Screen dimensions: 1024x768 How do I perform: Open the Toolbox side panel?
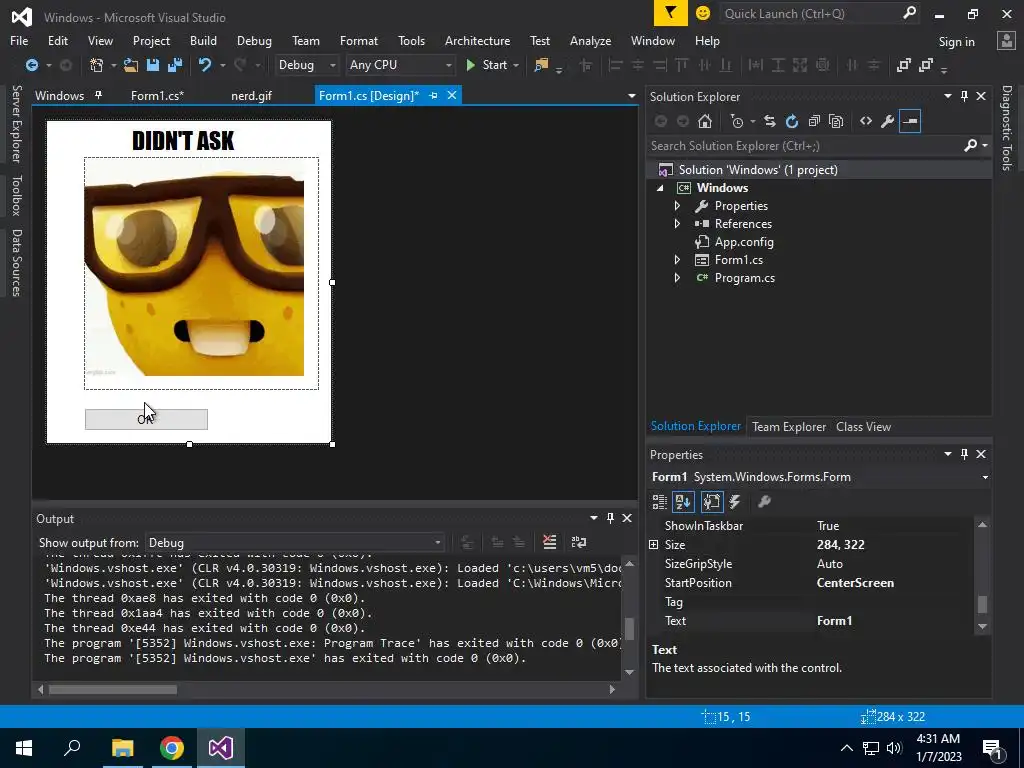tap(17, 195)
